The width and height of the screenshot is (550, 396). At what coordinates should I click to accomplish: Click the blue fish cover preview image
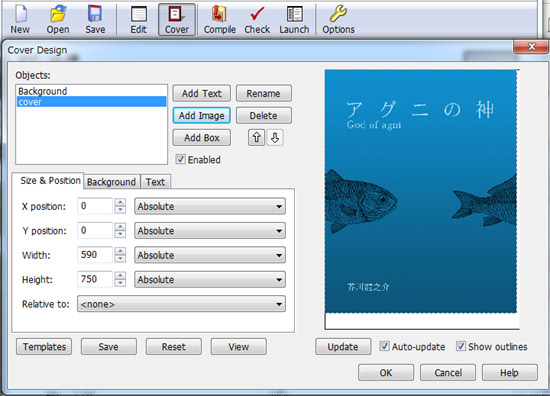pos(421,191)
